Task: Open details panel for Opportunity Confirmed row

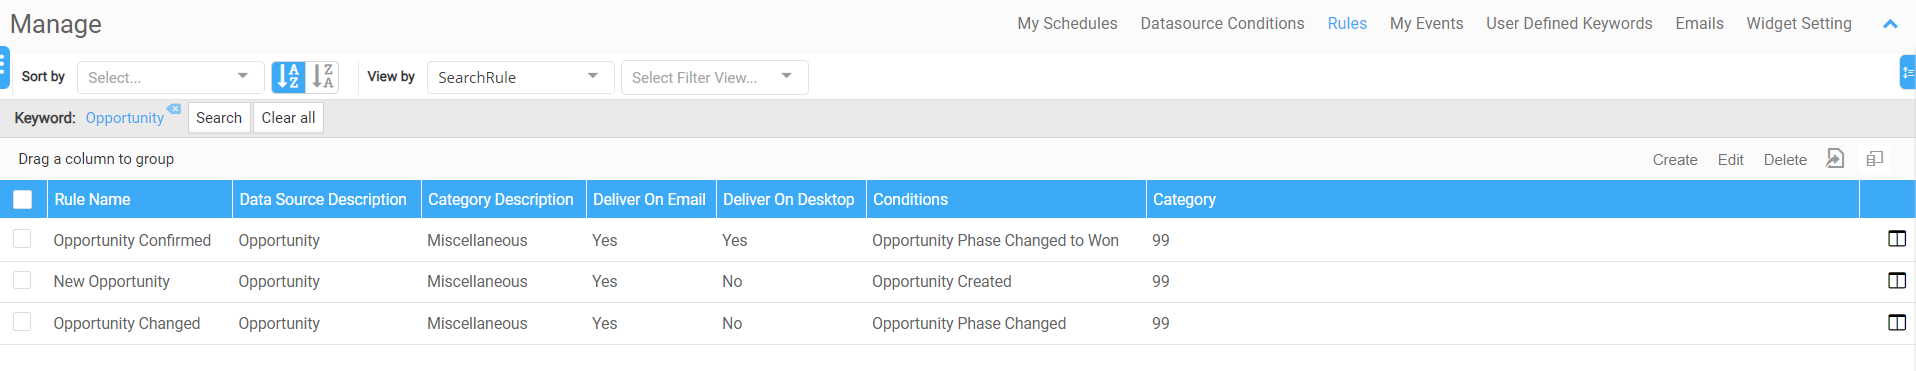Action: point(1897,239)
